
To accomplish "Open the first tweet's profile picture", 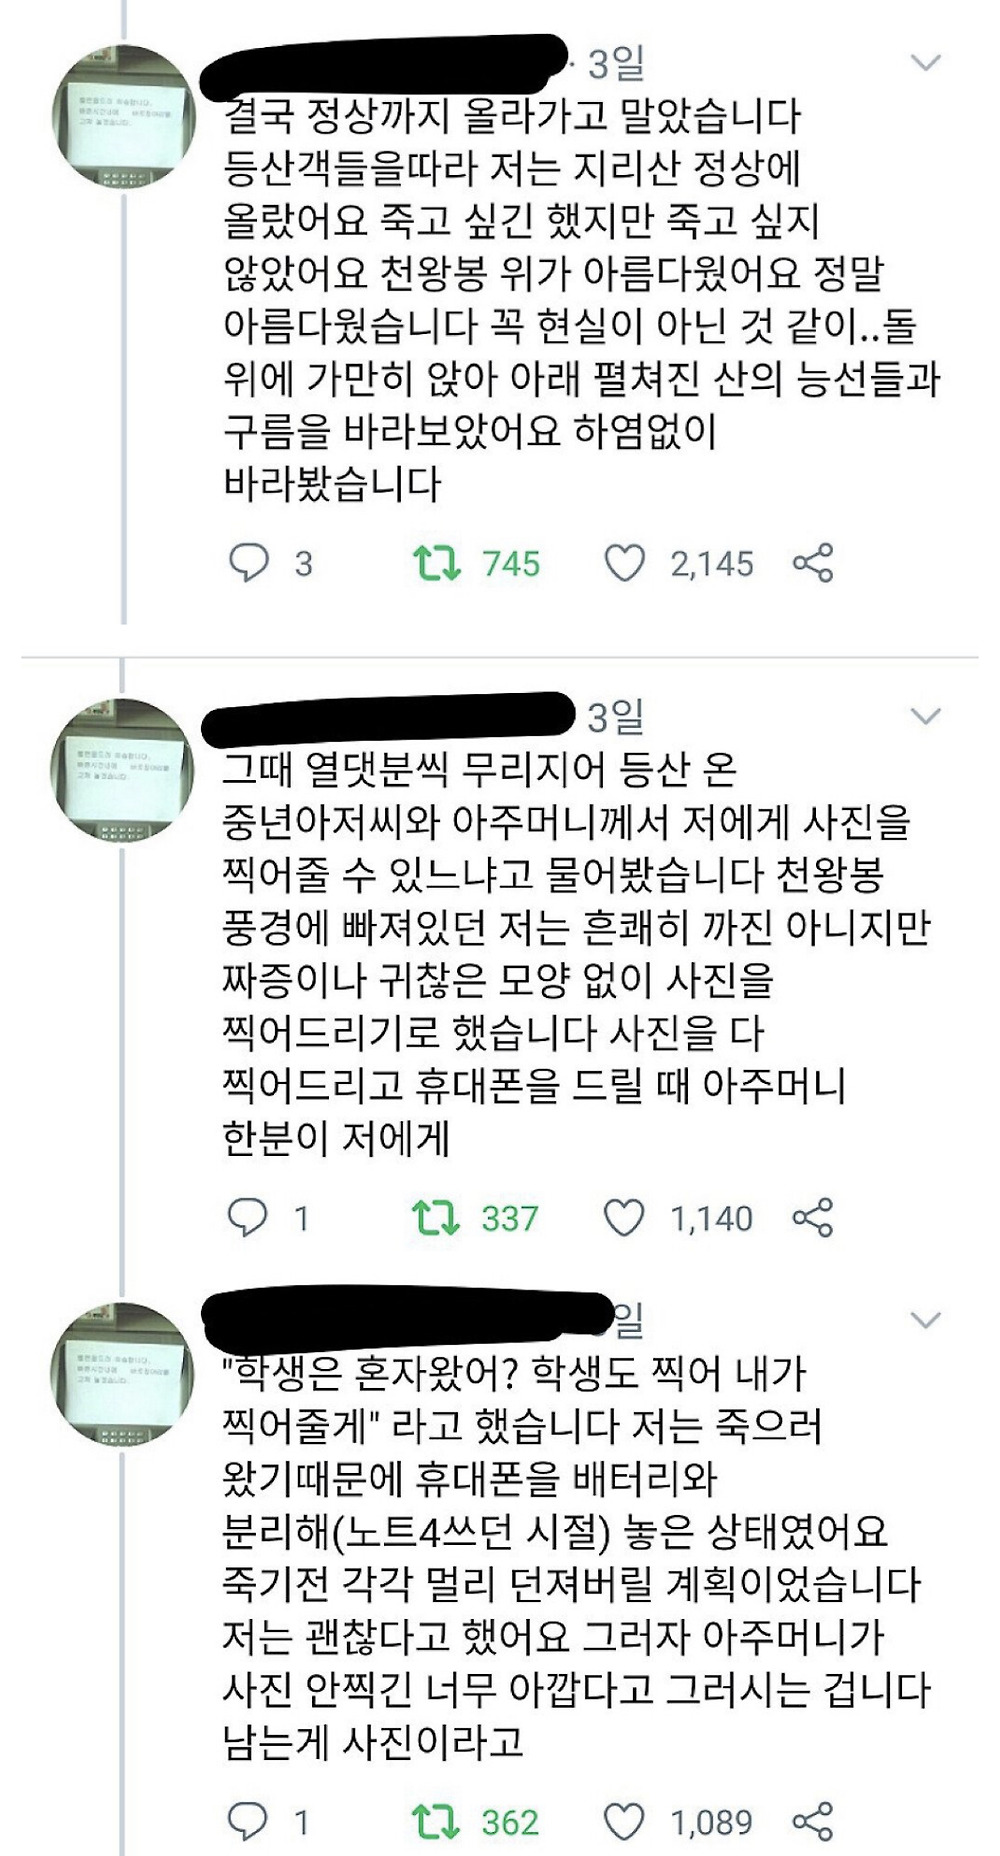I will pos(123,116).
